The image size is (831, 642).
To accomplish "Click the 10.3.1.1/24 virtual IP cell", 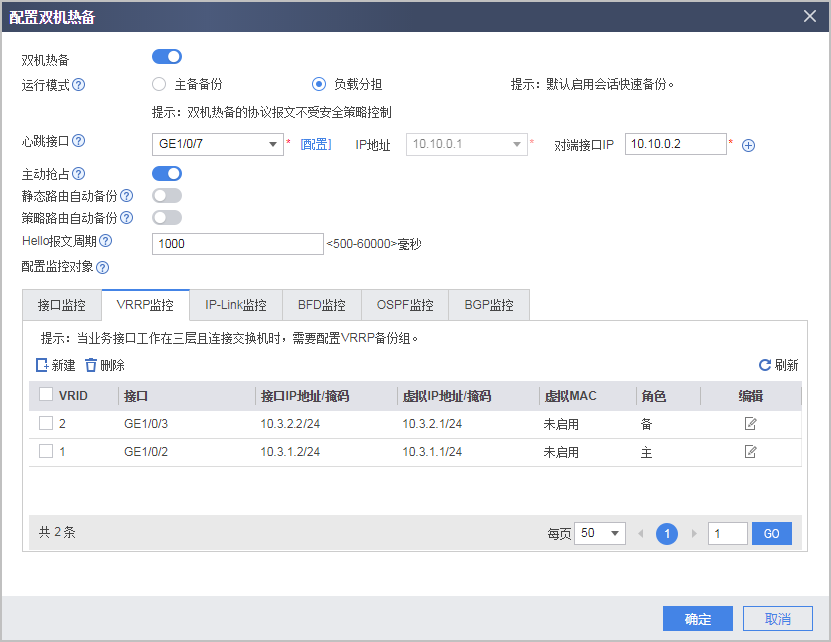I will pyautogui.click(x=432, y=452).
